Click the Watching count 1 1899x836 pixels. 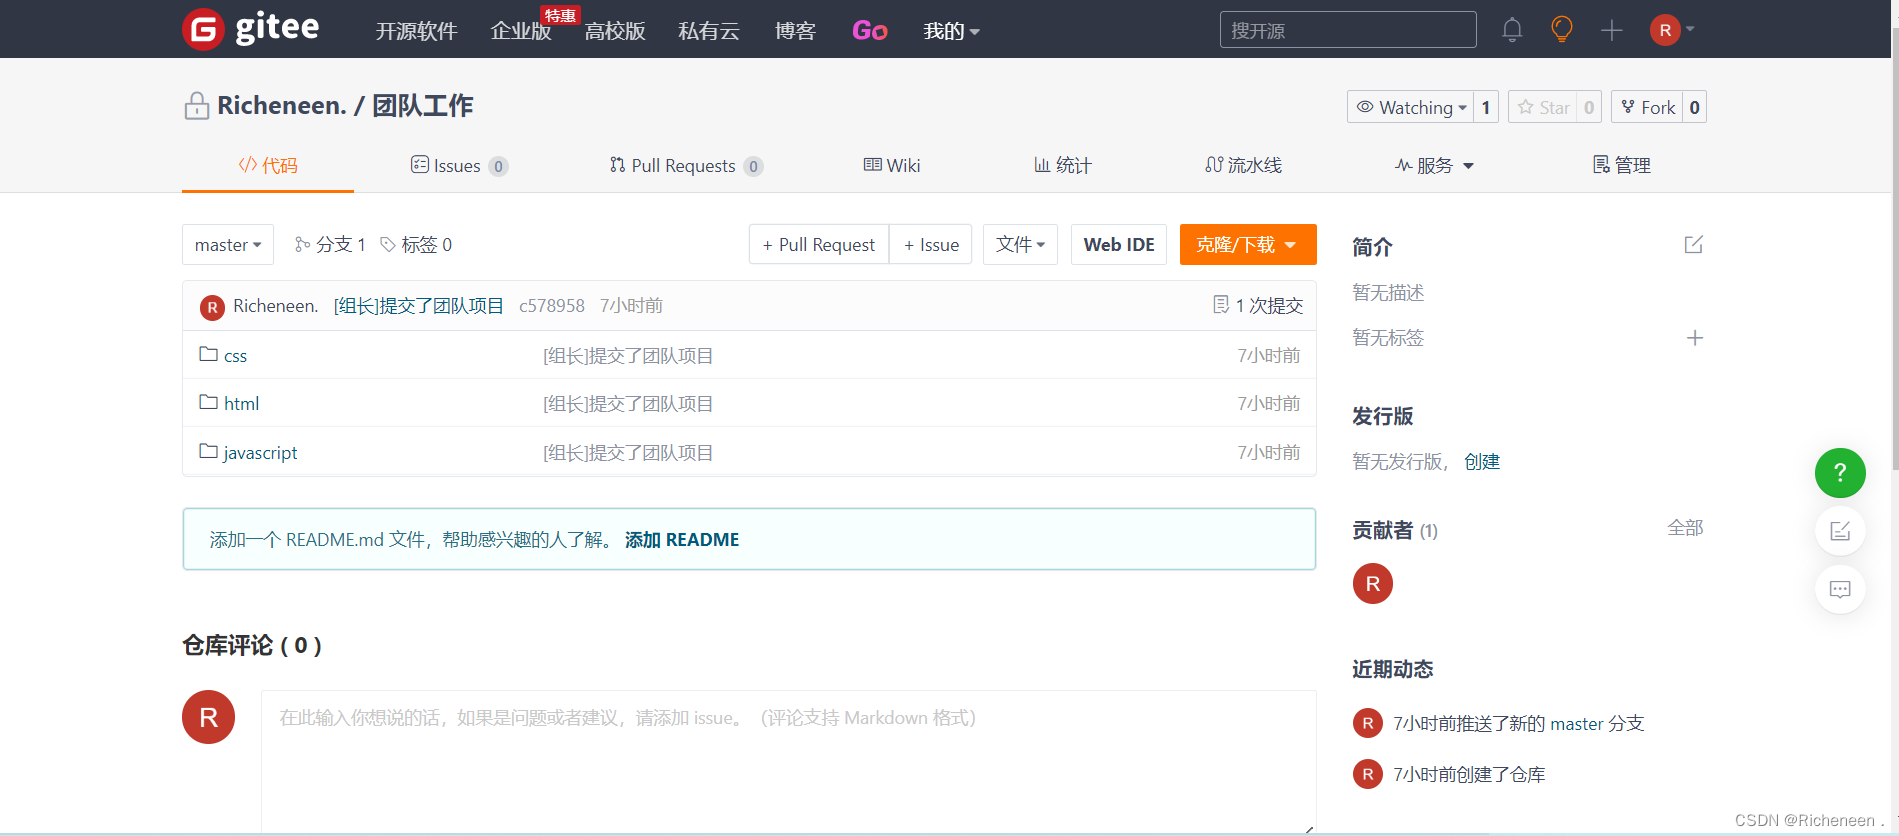1486,107
